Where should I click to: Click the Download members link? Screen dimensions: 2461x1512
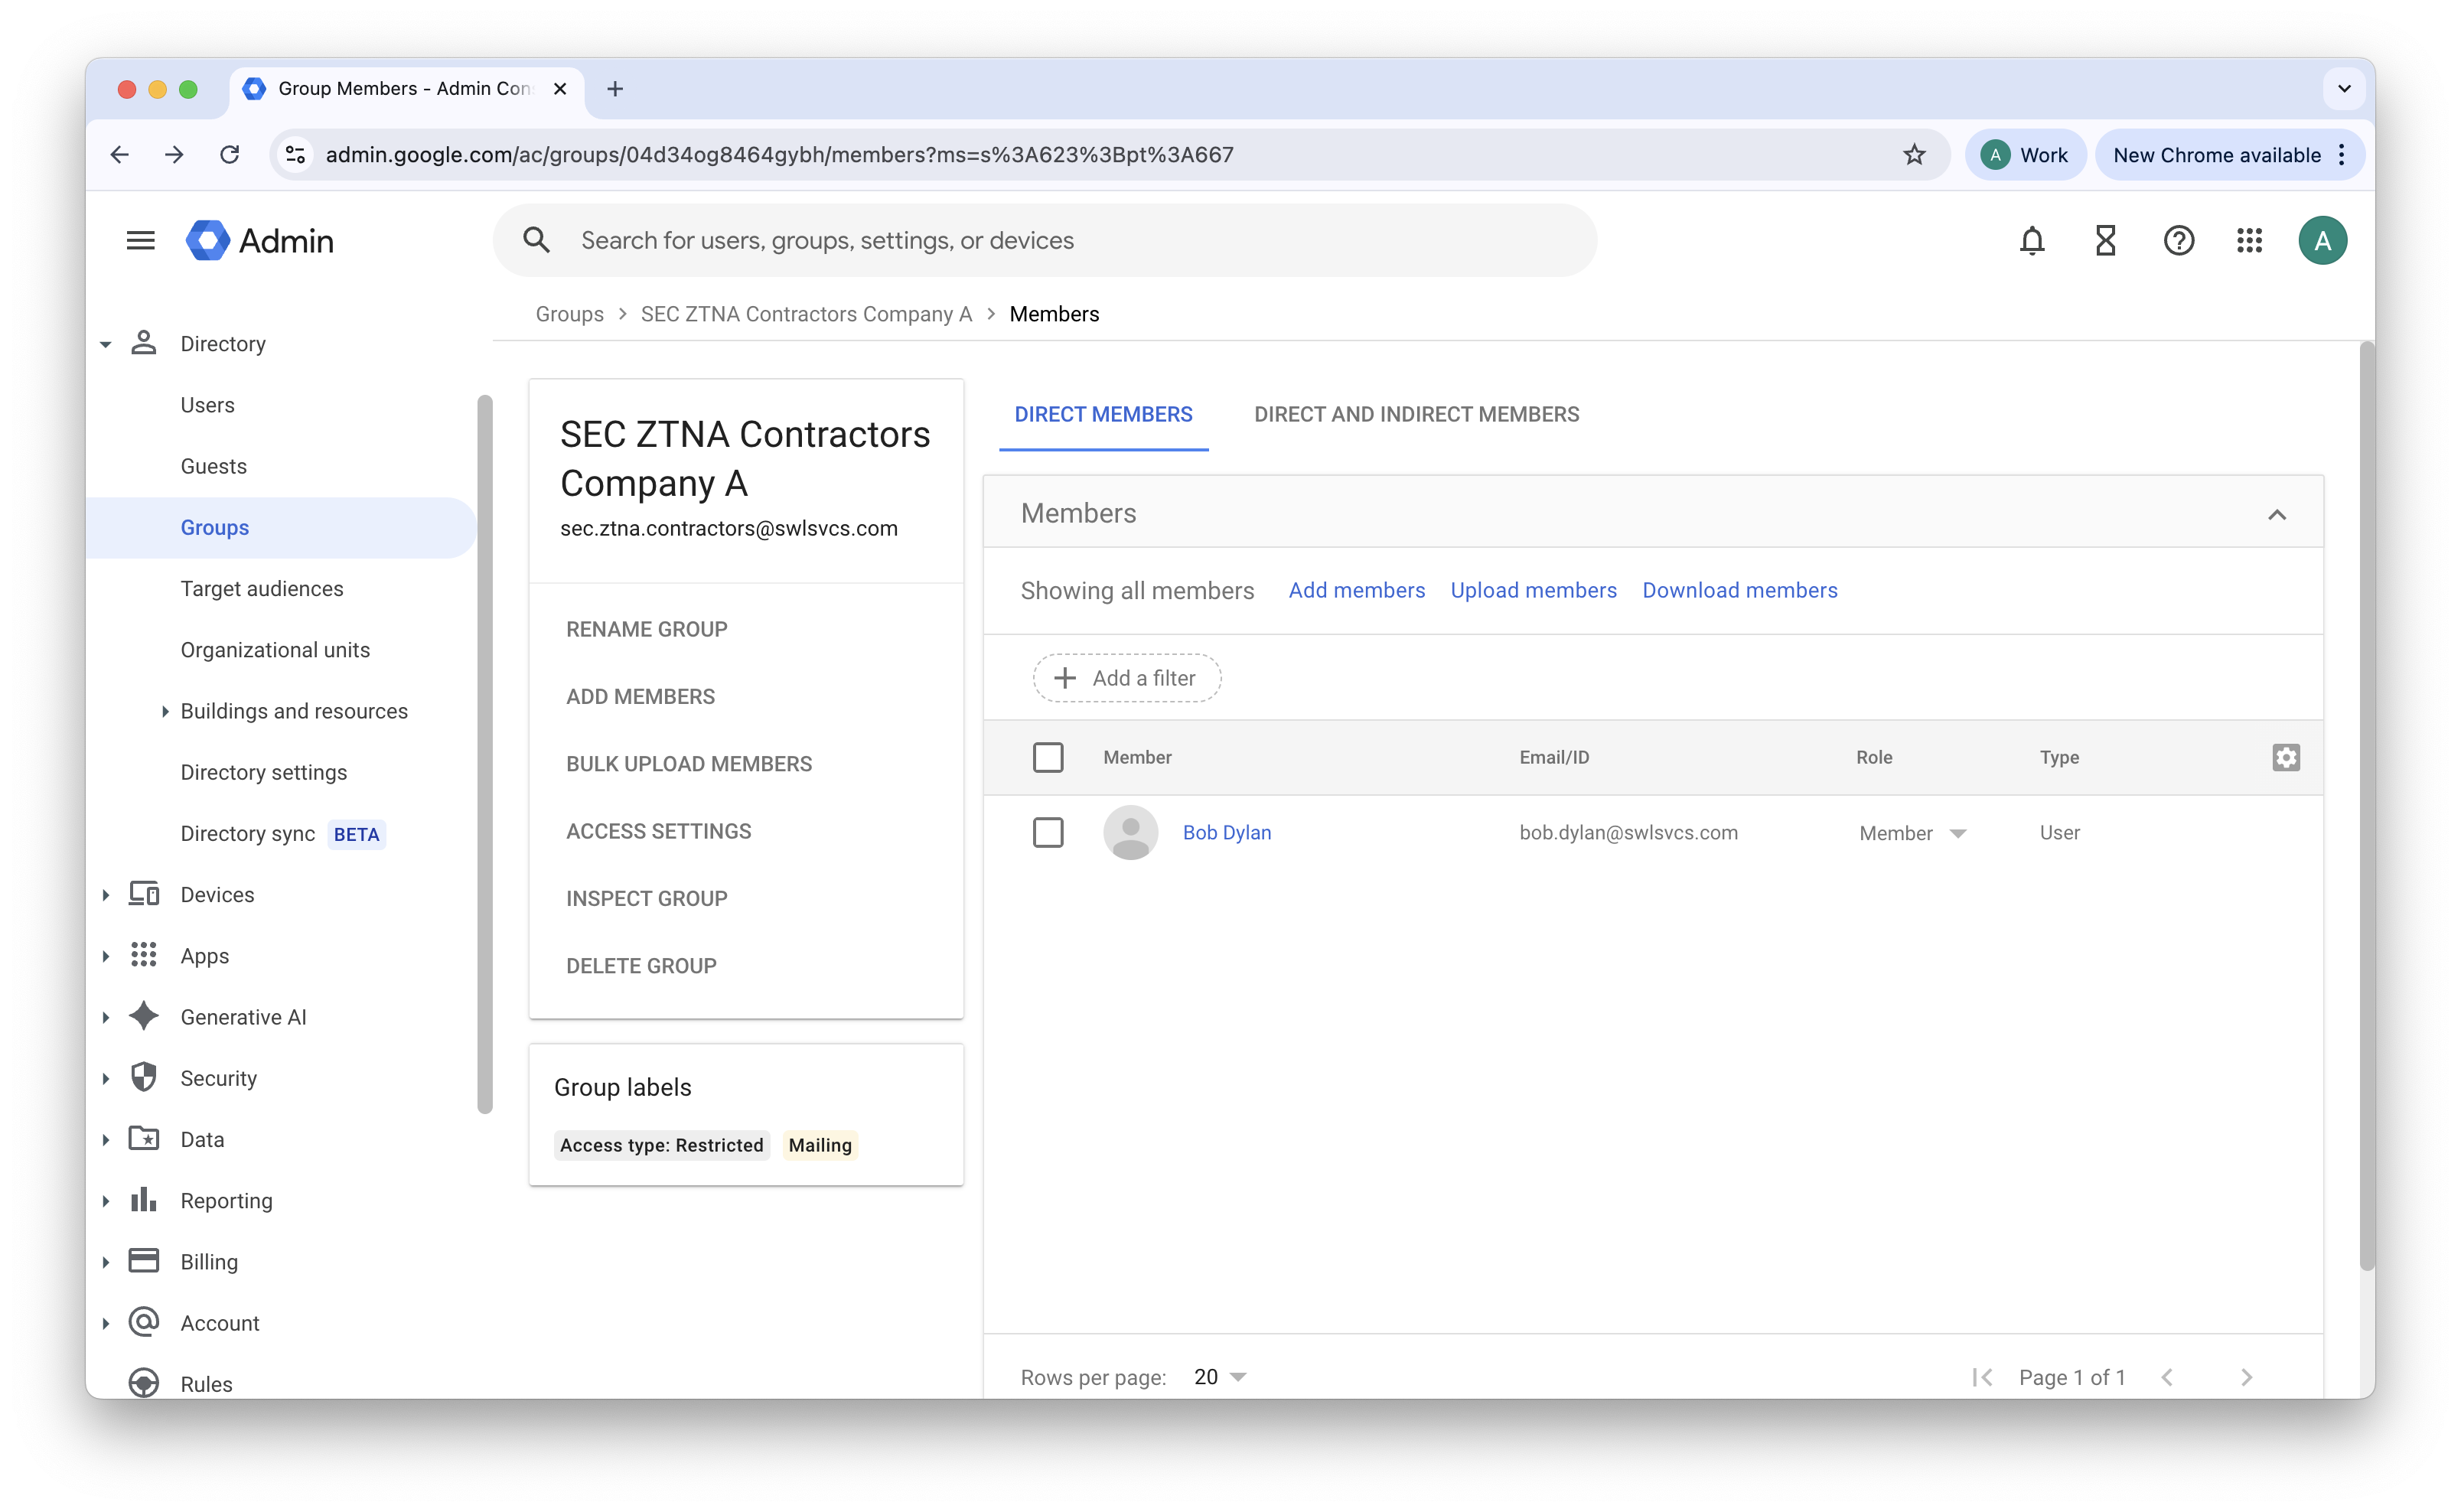[x=1739, y=591]
